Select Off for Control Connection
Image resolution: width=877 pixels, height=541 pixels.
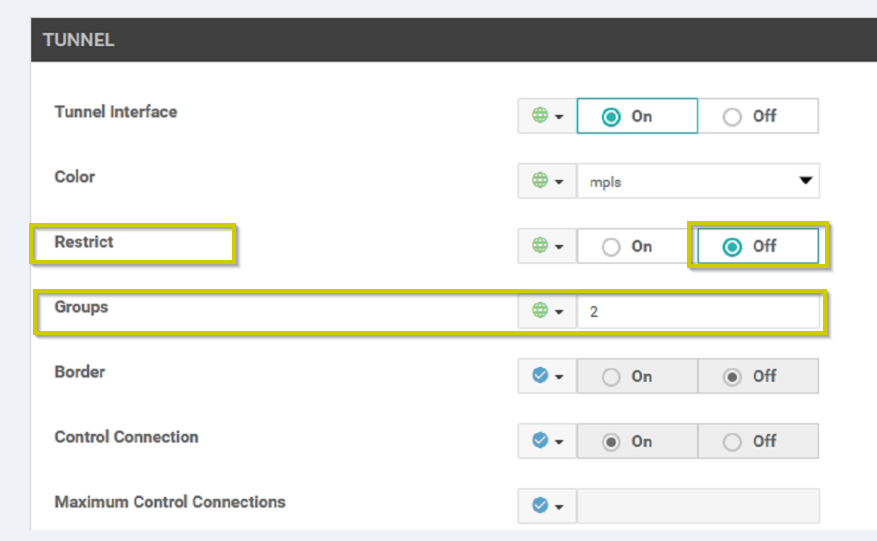pyautogui.click(x=758, y=441)
